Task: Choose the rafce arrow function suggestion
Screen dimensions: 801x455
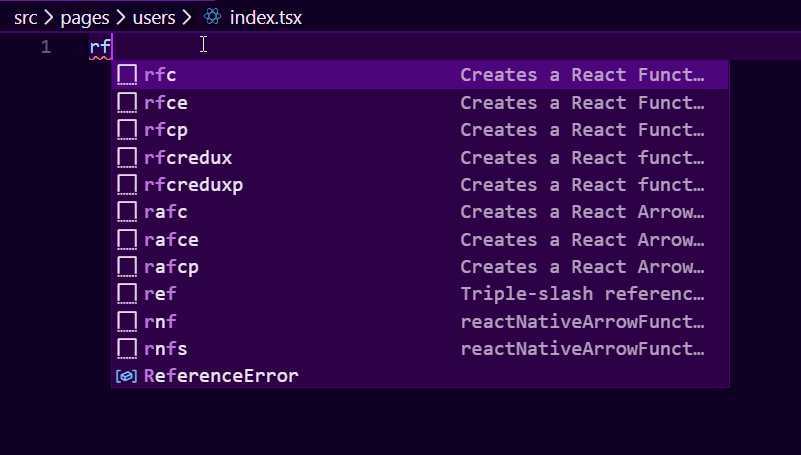Action: click(x=171, y=240)
